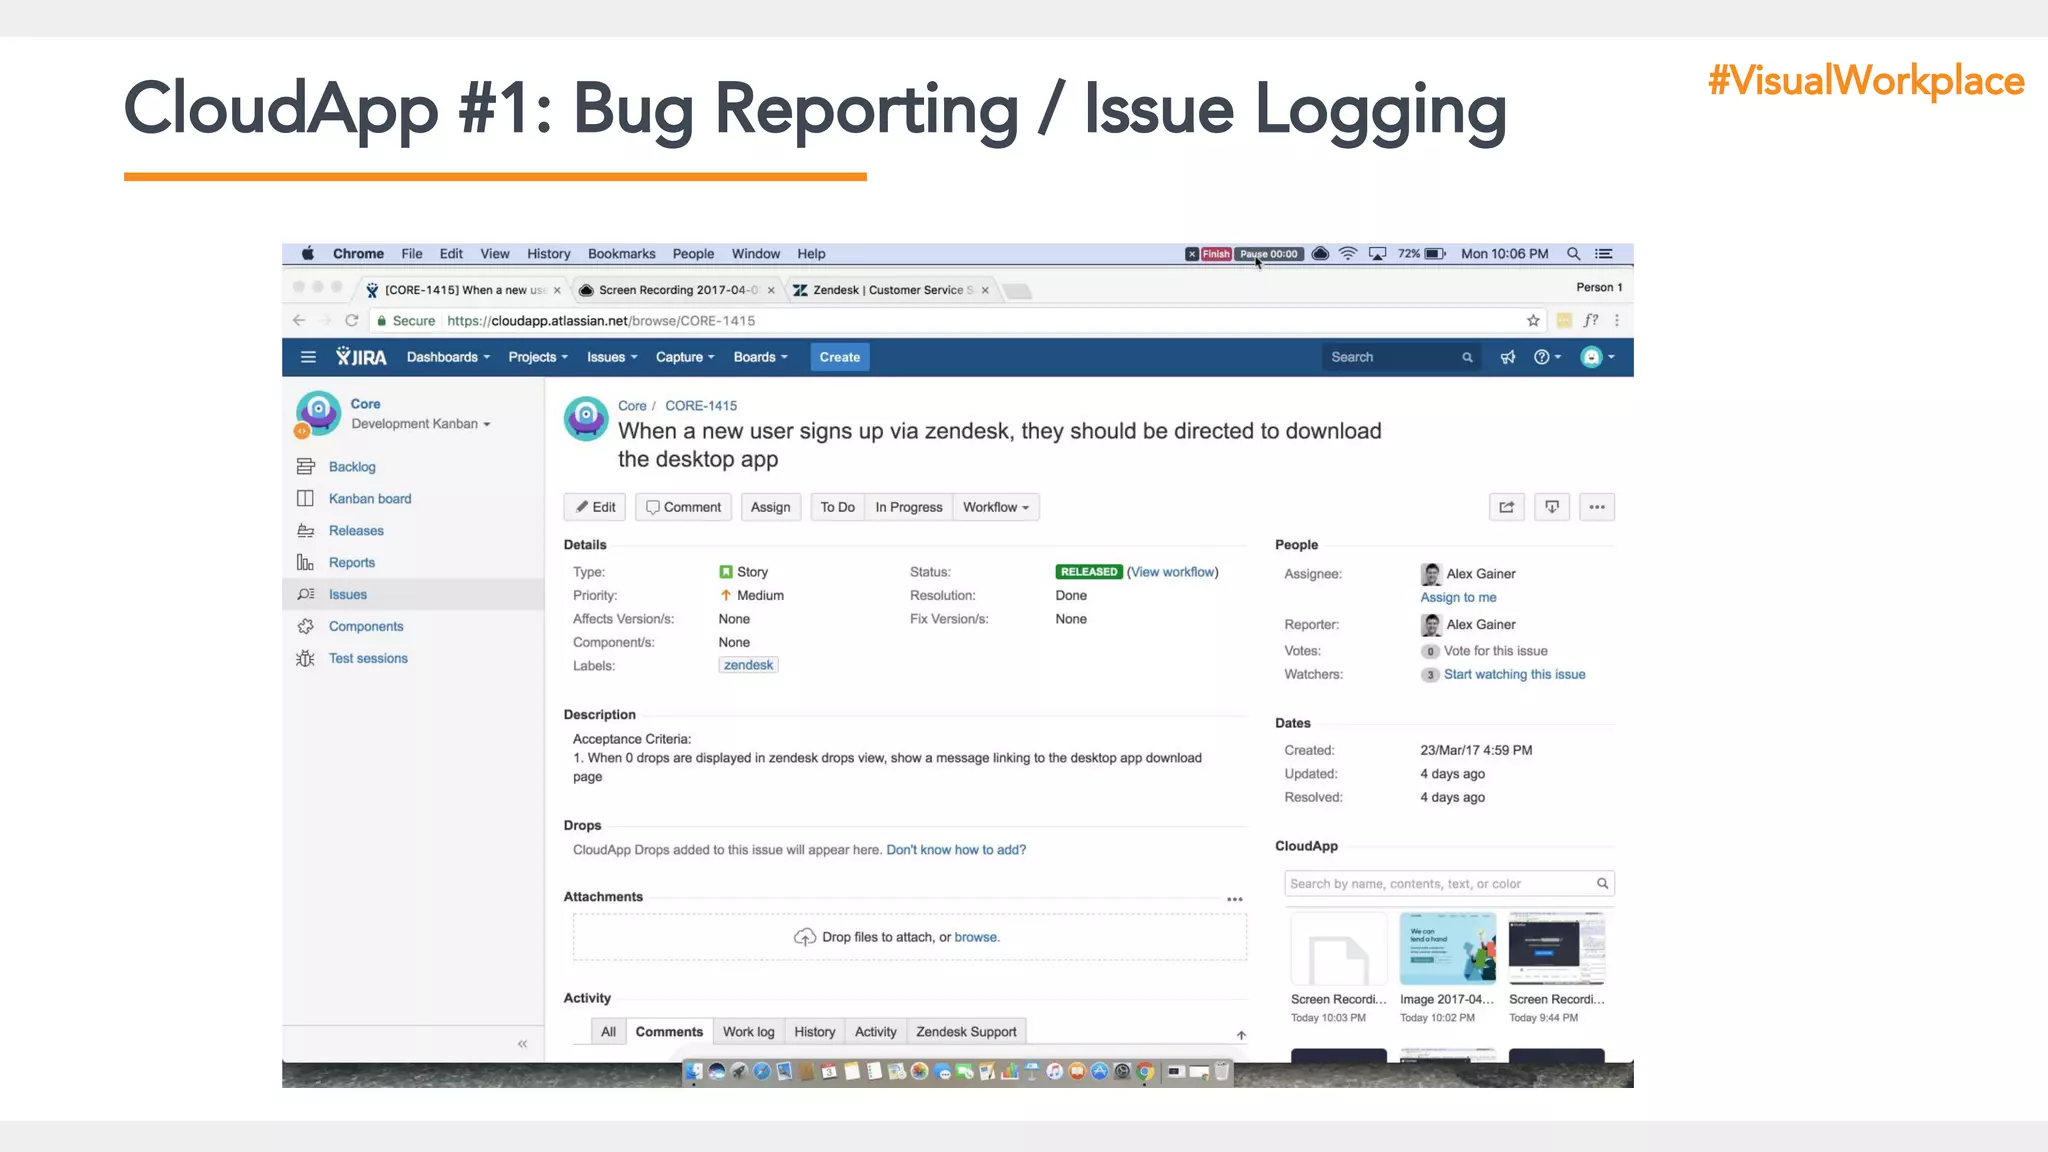
Task: Open the Projects dropdown menu
Action: [x=538, y=357]
